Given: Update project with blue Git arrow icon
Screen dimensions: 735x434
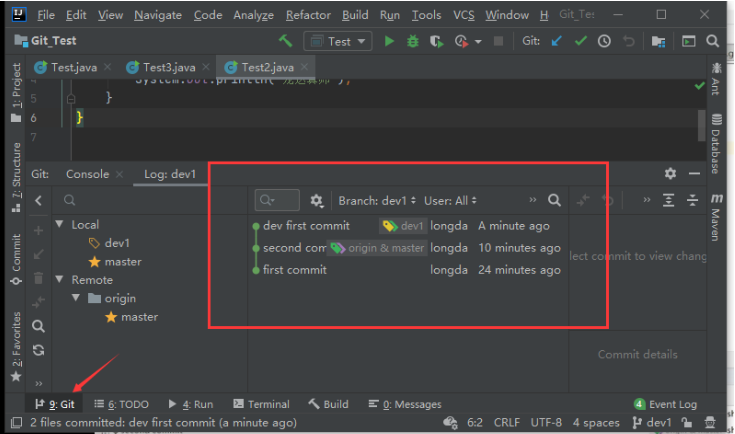Looking at the screenshot, I should pos(556,41).
